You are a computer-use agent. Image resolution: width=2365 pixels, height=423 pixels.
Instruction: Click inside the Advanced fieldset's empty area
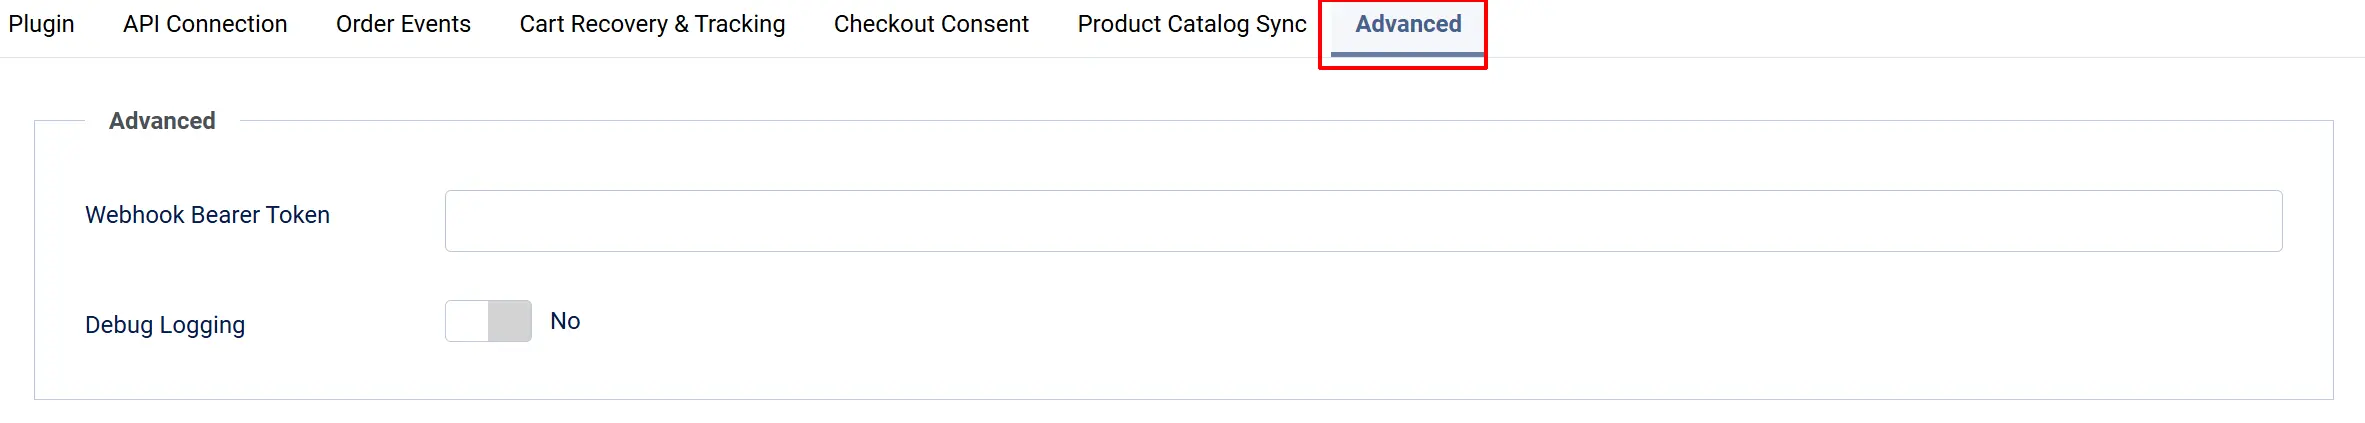click(x=1400, y=330)
